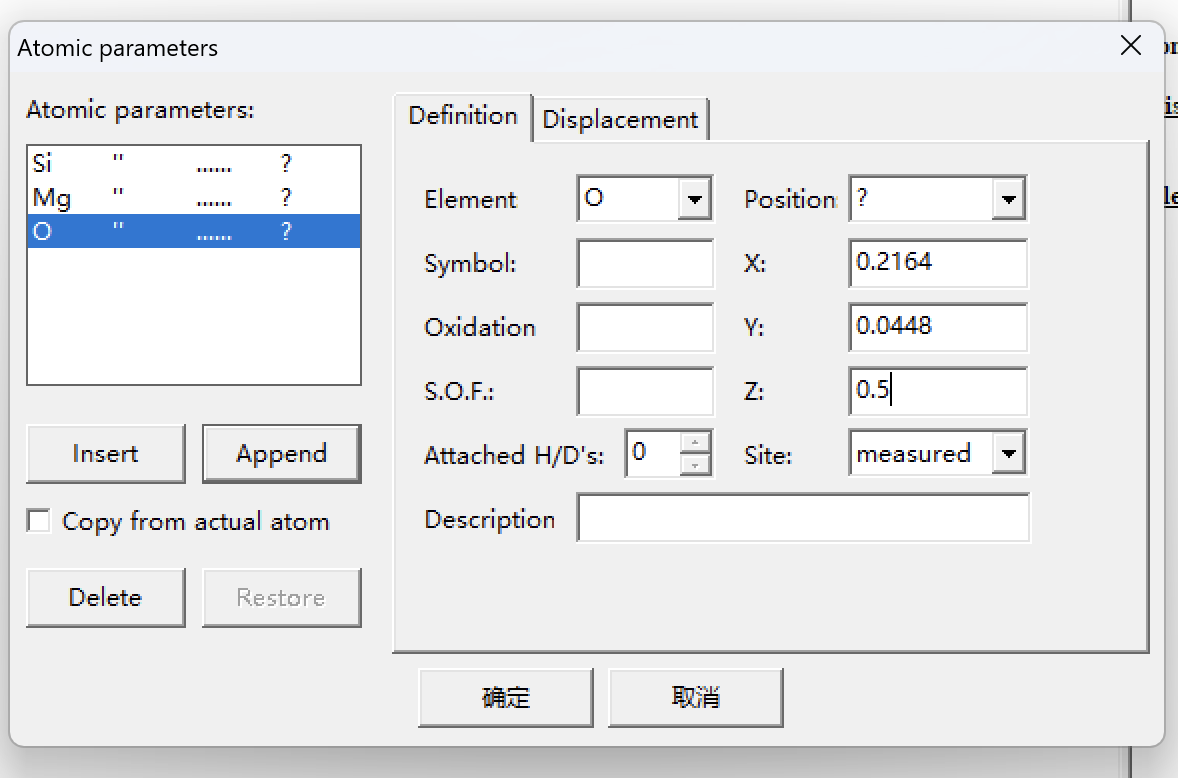
Task: Click the Description text field
Action: click(x=802, y=519)
